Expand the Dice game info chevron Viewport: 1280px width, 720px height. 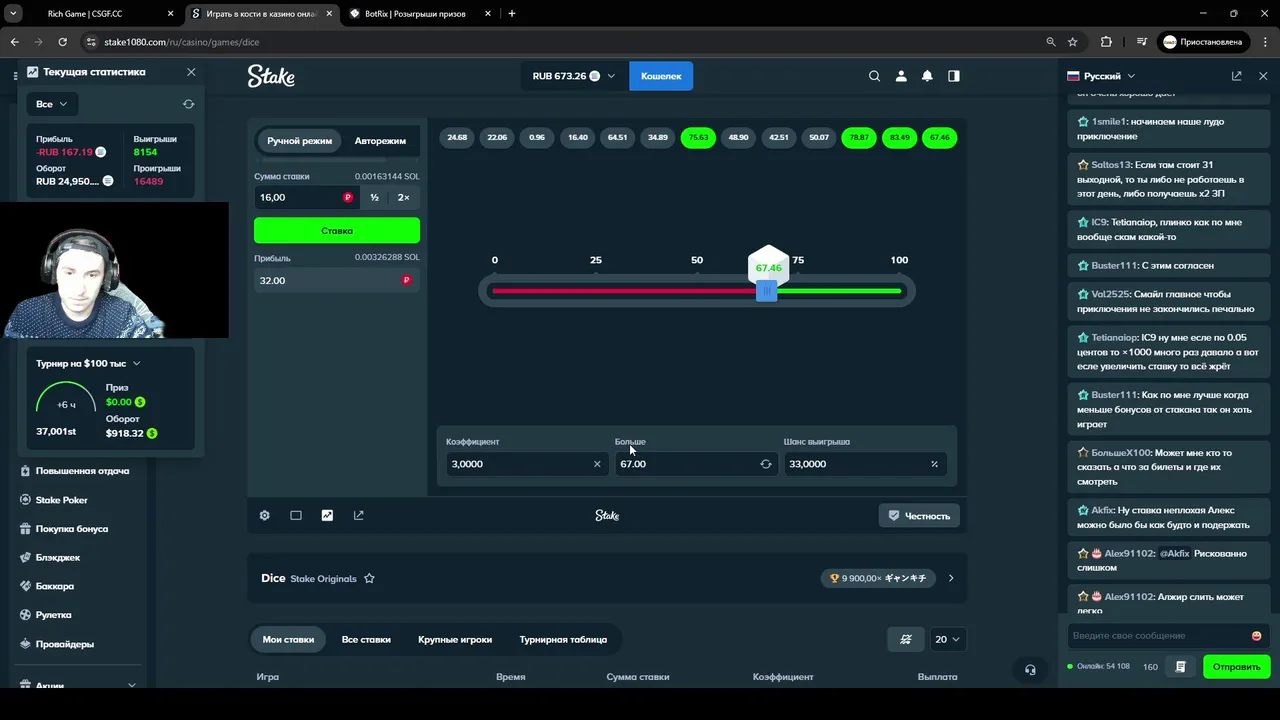pyautogui.click(x=951, y=578)
